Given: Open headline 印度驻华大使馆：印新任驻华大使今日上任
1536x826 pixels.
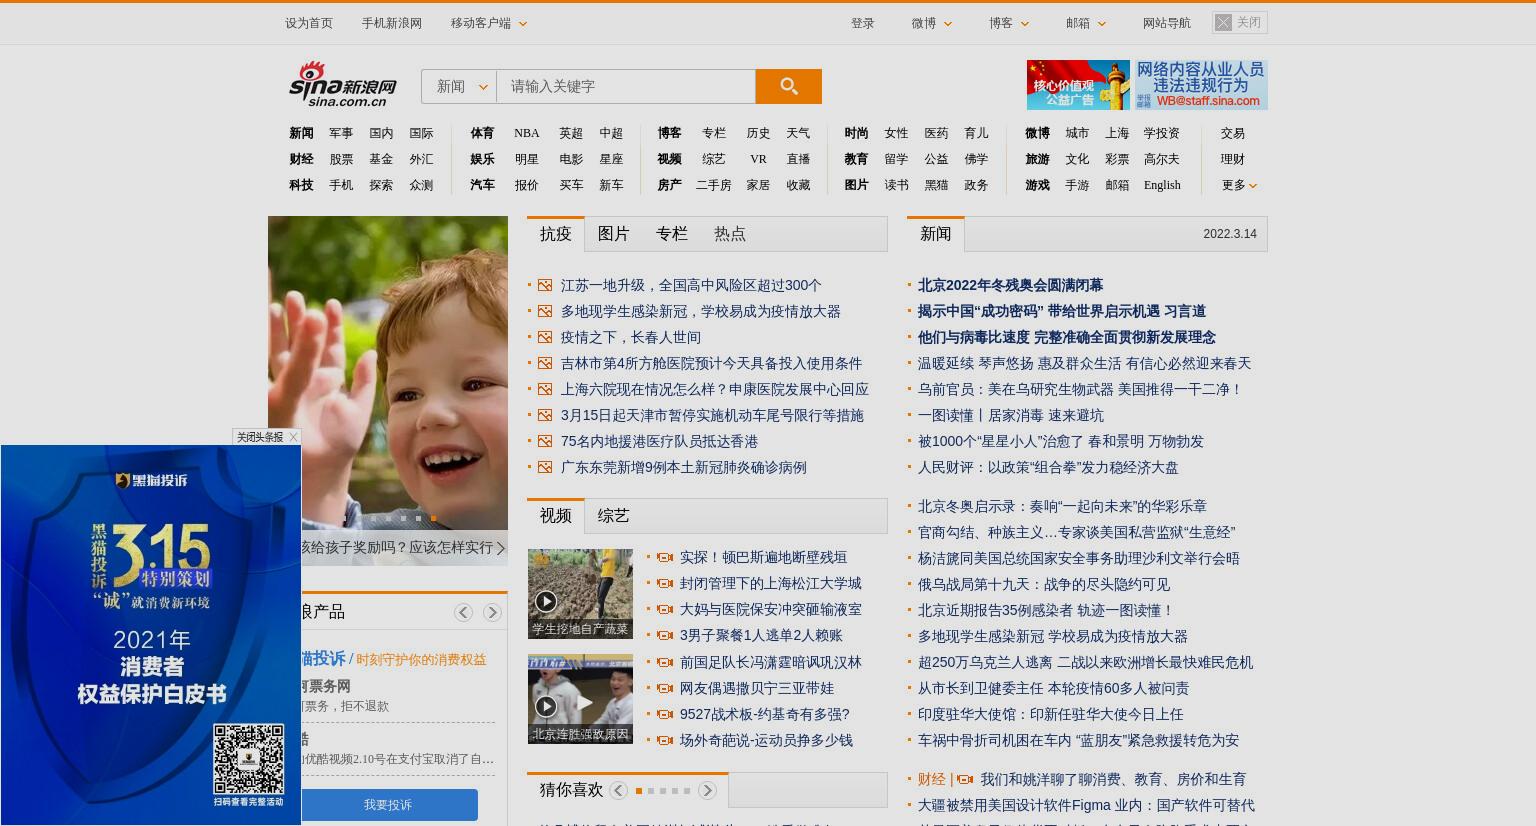Looking at the screenshot, I should (1050, 714).
